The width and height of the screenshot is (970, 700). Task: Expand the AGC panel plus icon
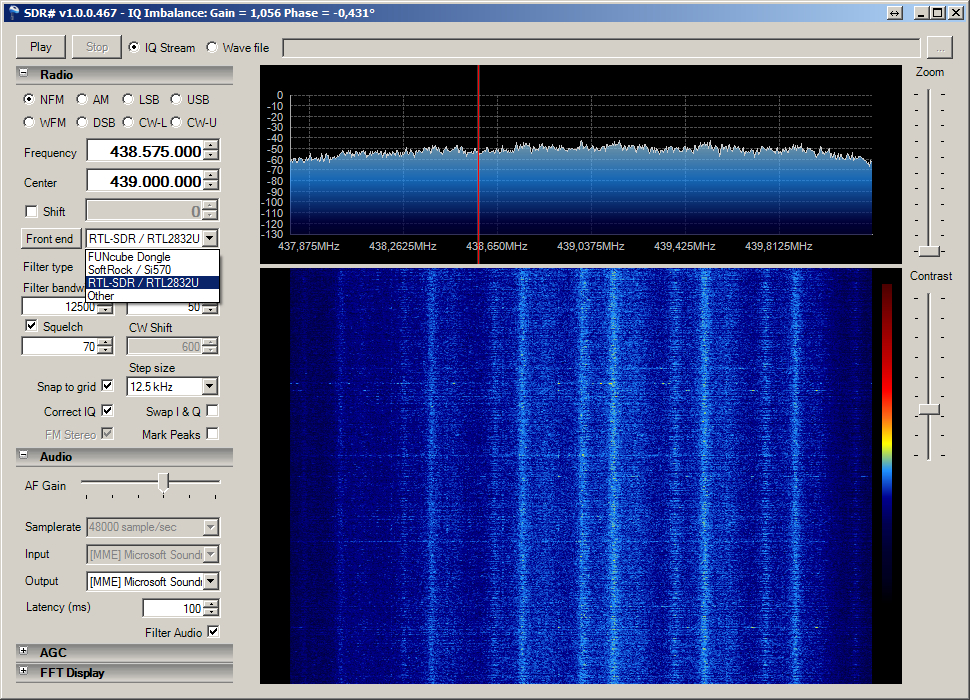coord(24,651)
